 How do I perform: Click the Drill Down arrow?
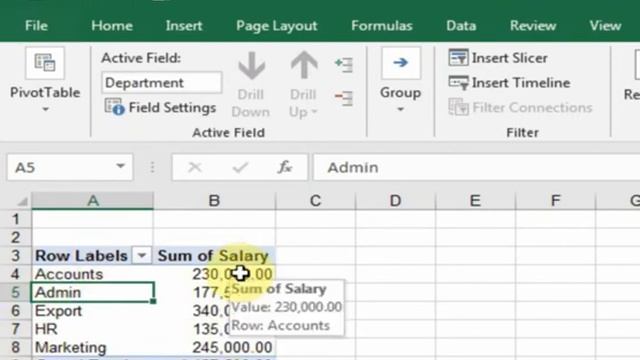coord(251,65)
